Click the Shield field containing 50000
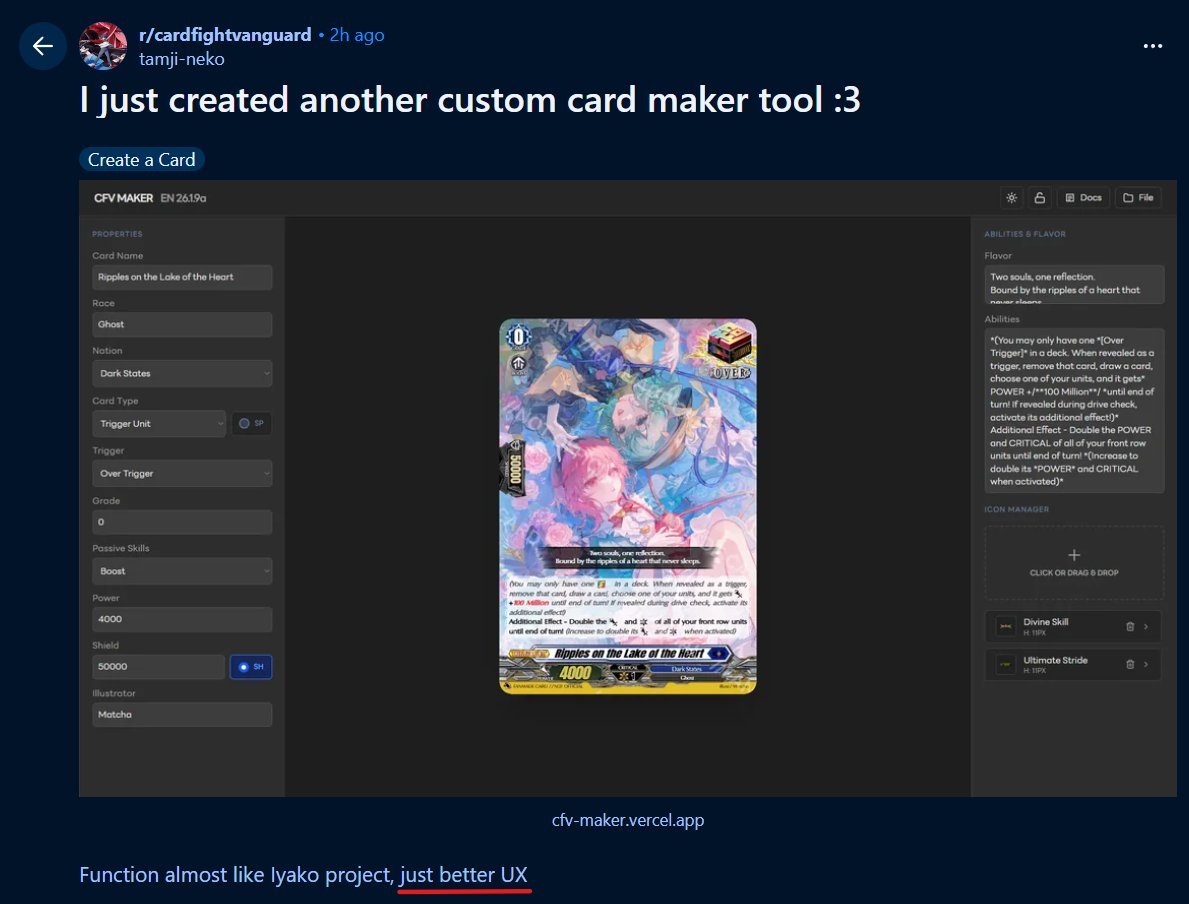Image resolution: width=1189 pixels, height=904 pixels. 158,667
